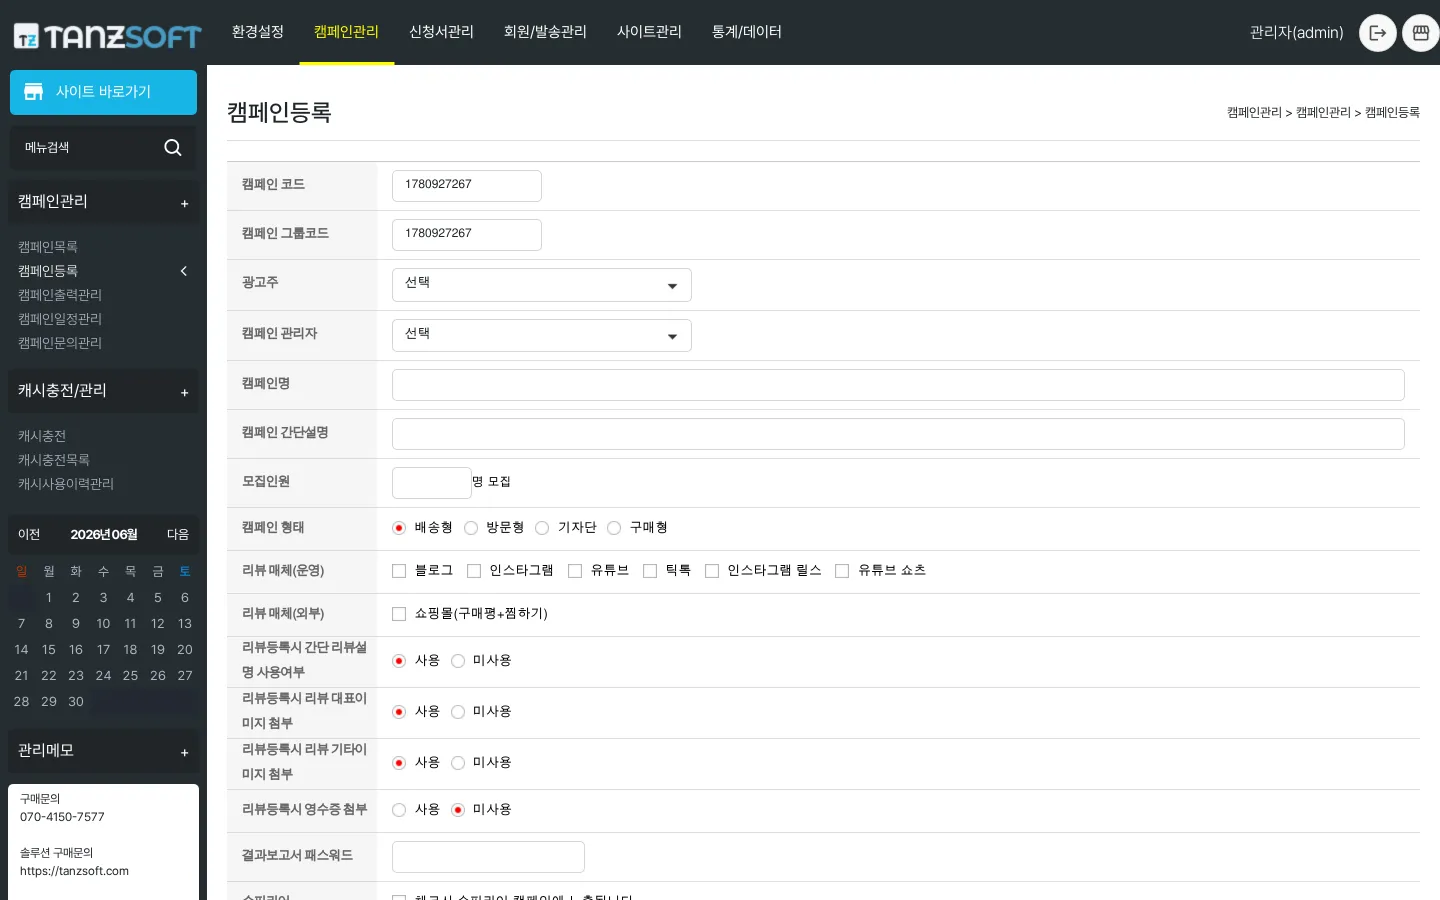This screenshot has width=1440, height=900.
Task: Click 다음 to show next calendar month
Action: pyautogui.click(x=178, y=535)
